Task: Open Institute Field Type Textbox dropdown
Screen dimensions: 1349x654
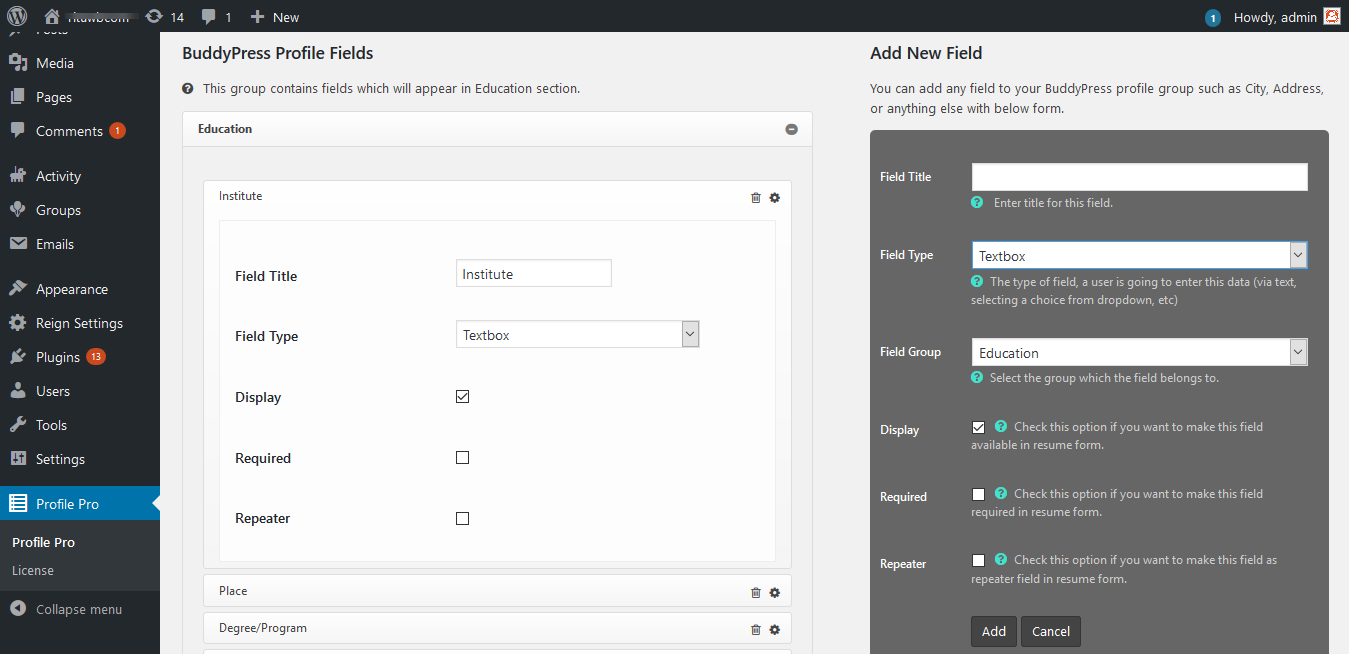Action: point(577,334)
